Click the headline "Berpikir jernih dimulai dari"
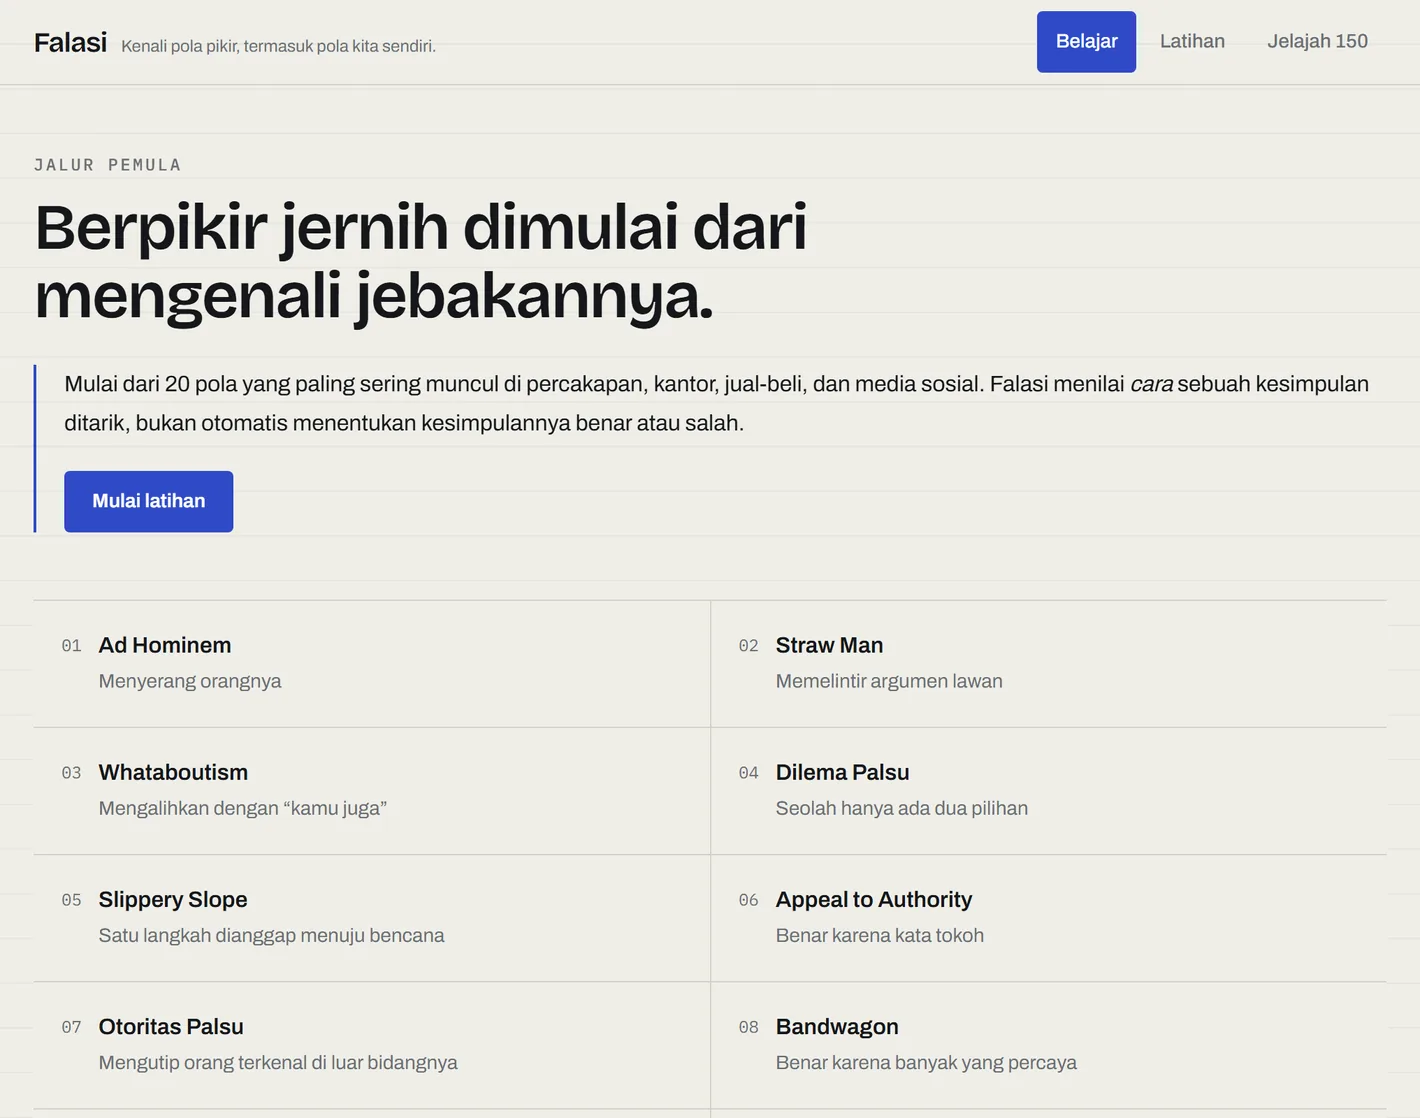Image resolution: width=1420 pixels, height=1118 pixels. coord(421,227)
